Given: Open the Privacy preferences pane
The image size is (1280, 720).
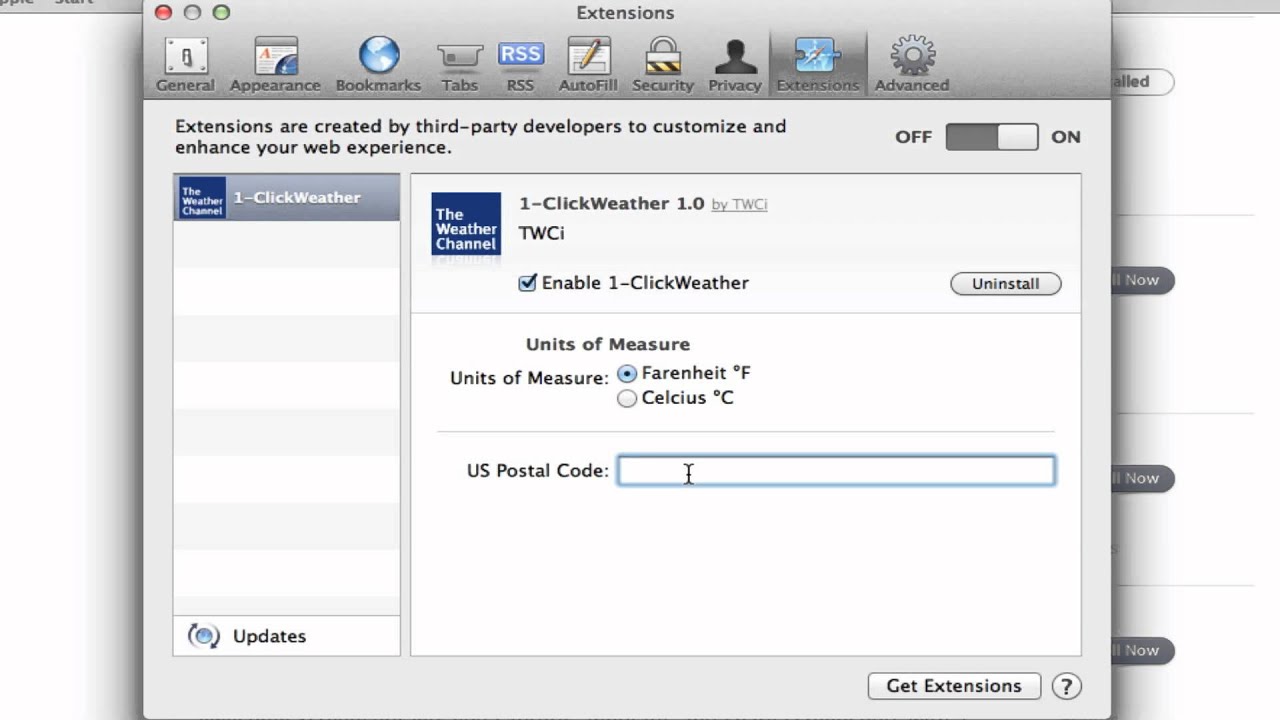Looking at the screenshot, I should click(x=735, y=65).
